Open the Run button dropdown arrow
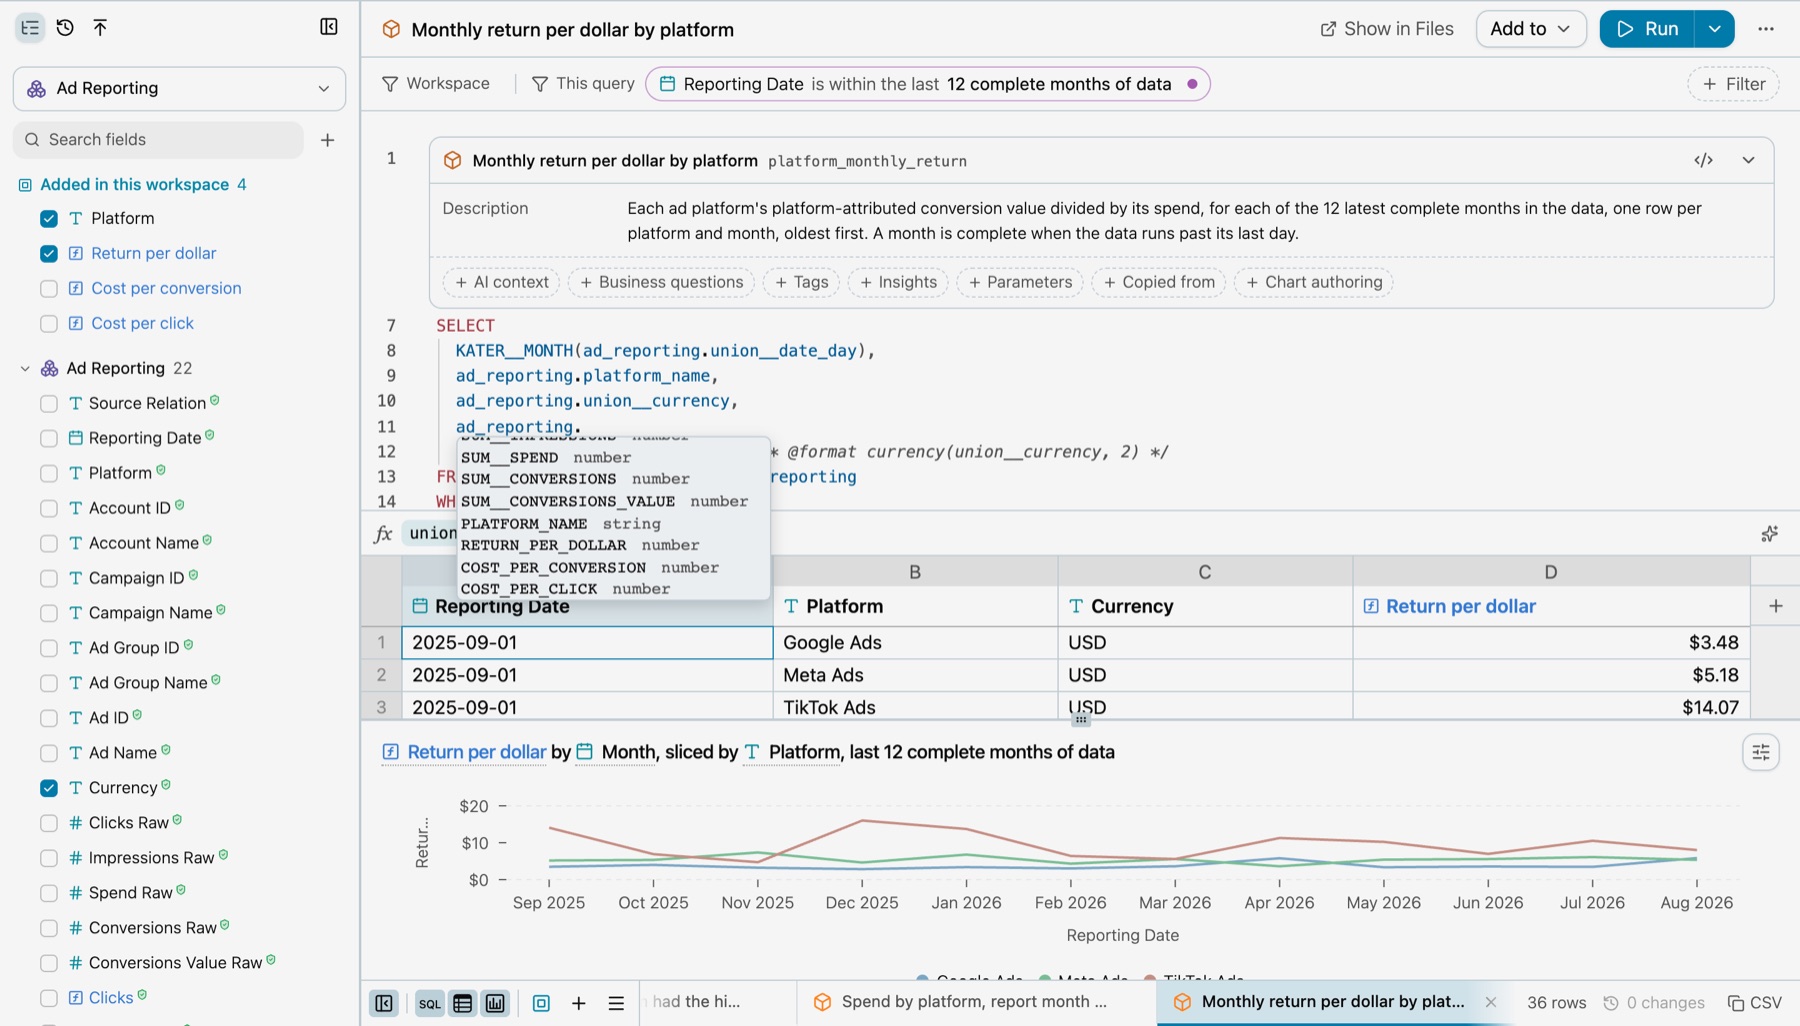 (1714, 29)
